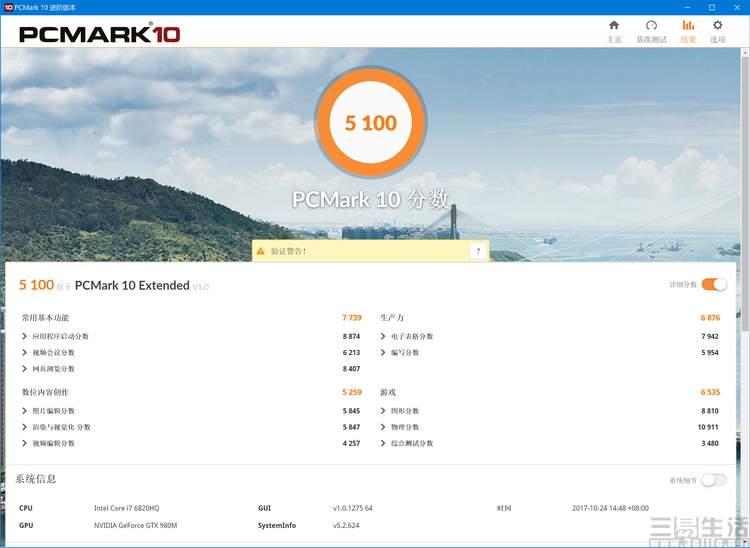750x548 pixels.
Task: Click the 8 810 graphics score value
Action: [x=710, y=411]
